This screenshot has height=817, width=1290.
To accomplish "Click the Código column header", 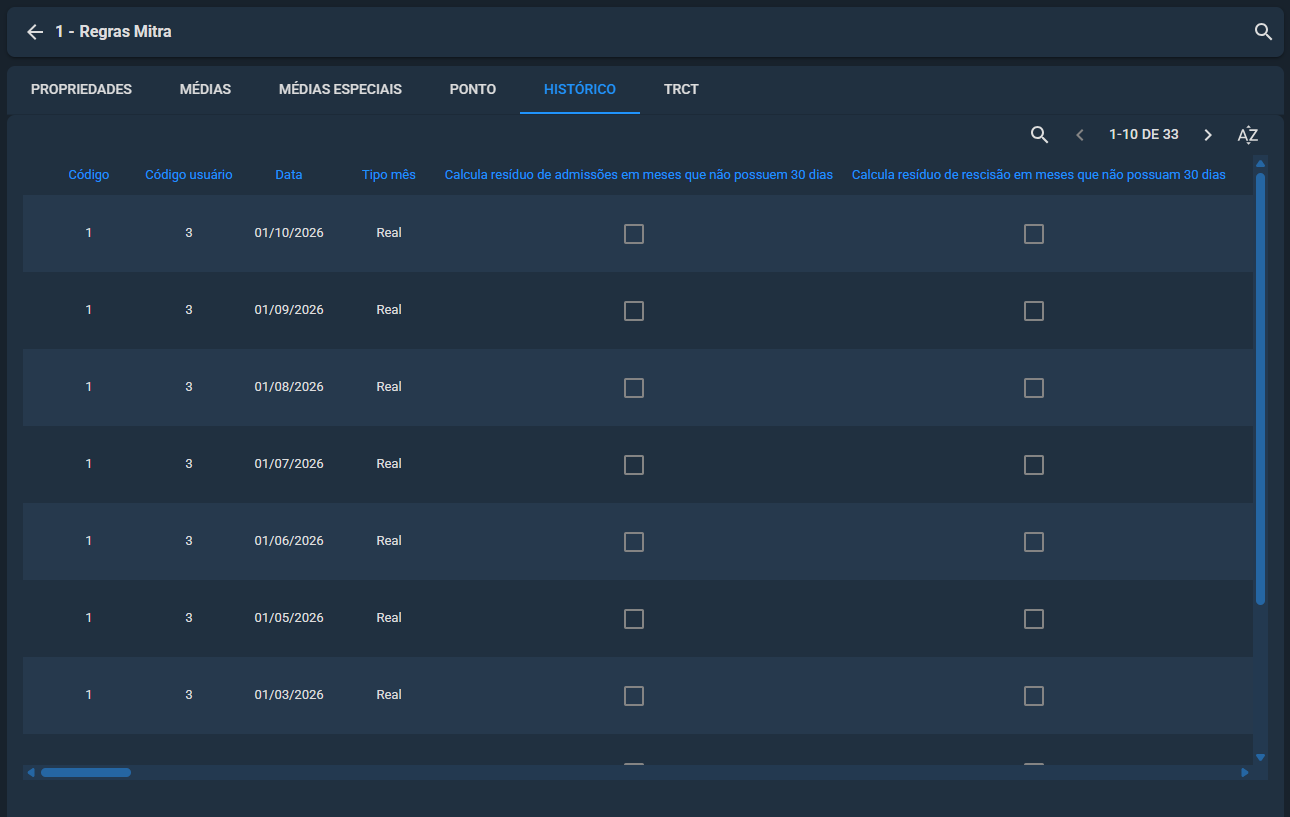I will [x=89, y=175].
